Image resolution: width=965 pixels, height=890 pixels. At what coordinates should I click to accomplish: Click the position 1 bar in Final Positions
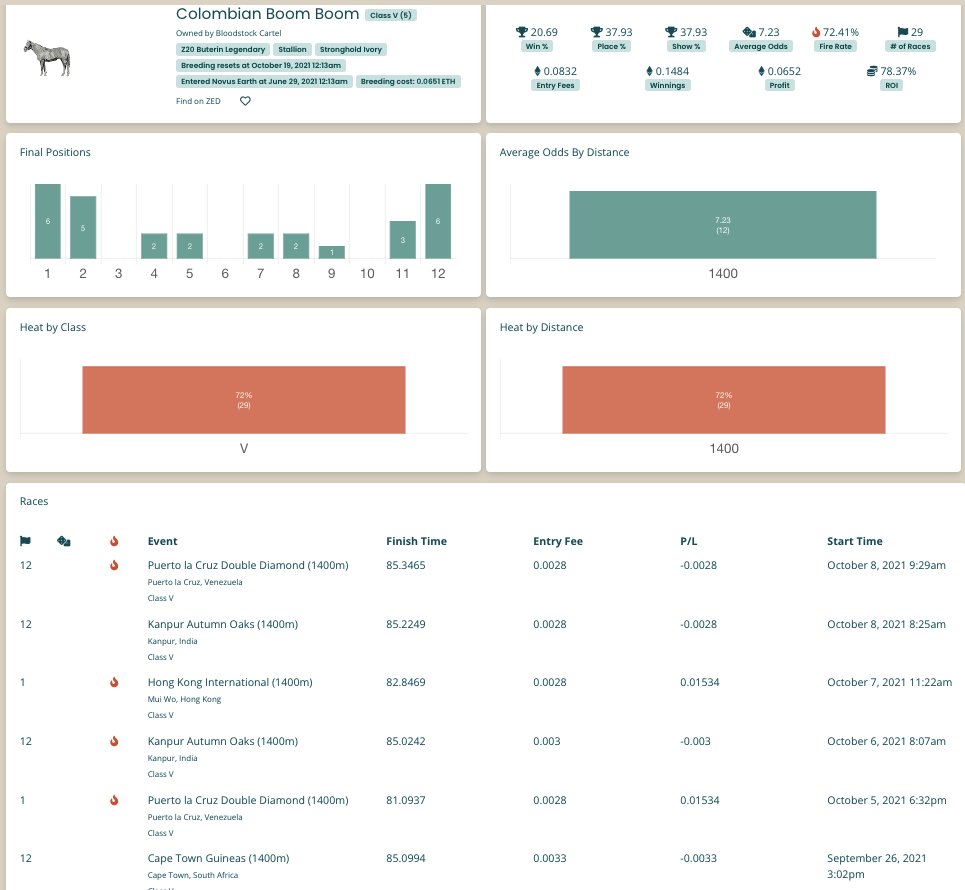tap(47, 221)
